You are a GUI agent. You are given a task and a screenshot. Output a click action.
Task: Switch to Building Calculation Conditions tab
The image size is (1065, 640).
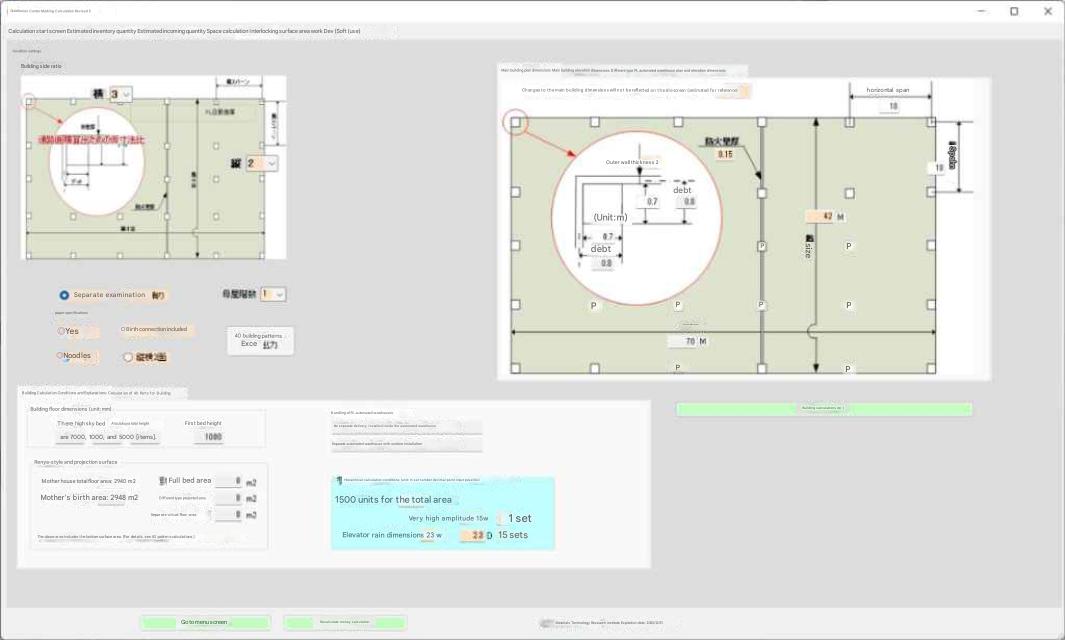click(x=100, y=393)
